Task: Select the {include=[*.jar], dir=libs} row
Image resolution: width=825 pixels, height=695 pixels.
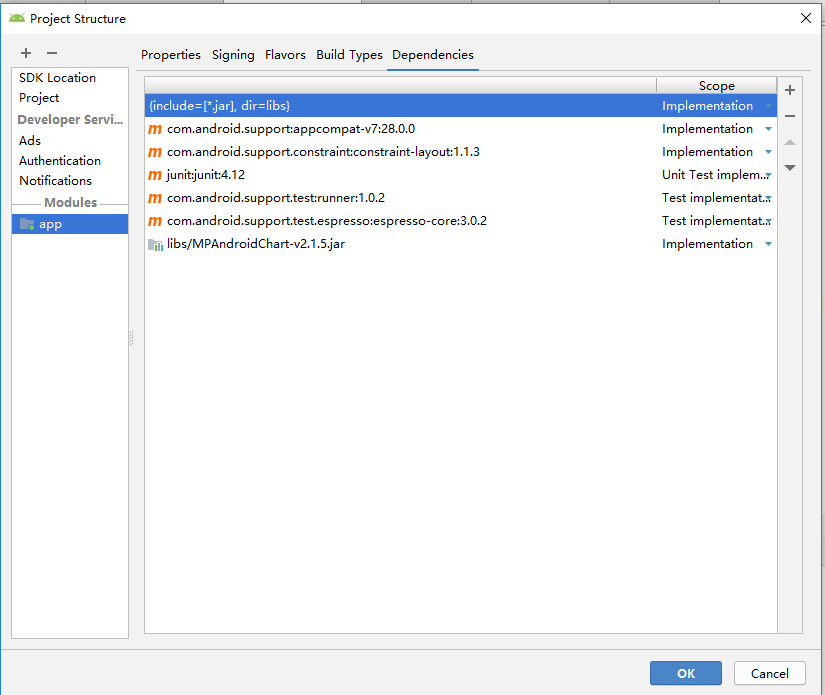Action: click(460, 106)
